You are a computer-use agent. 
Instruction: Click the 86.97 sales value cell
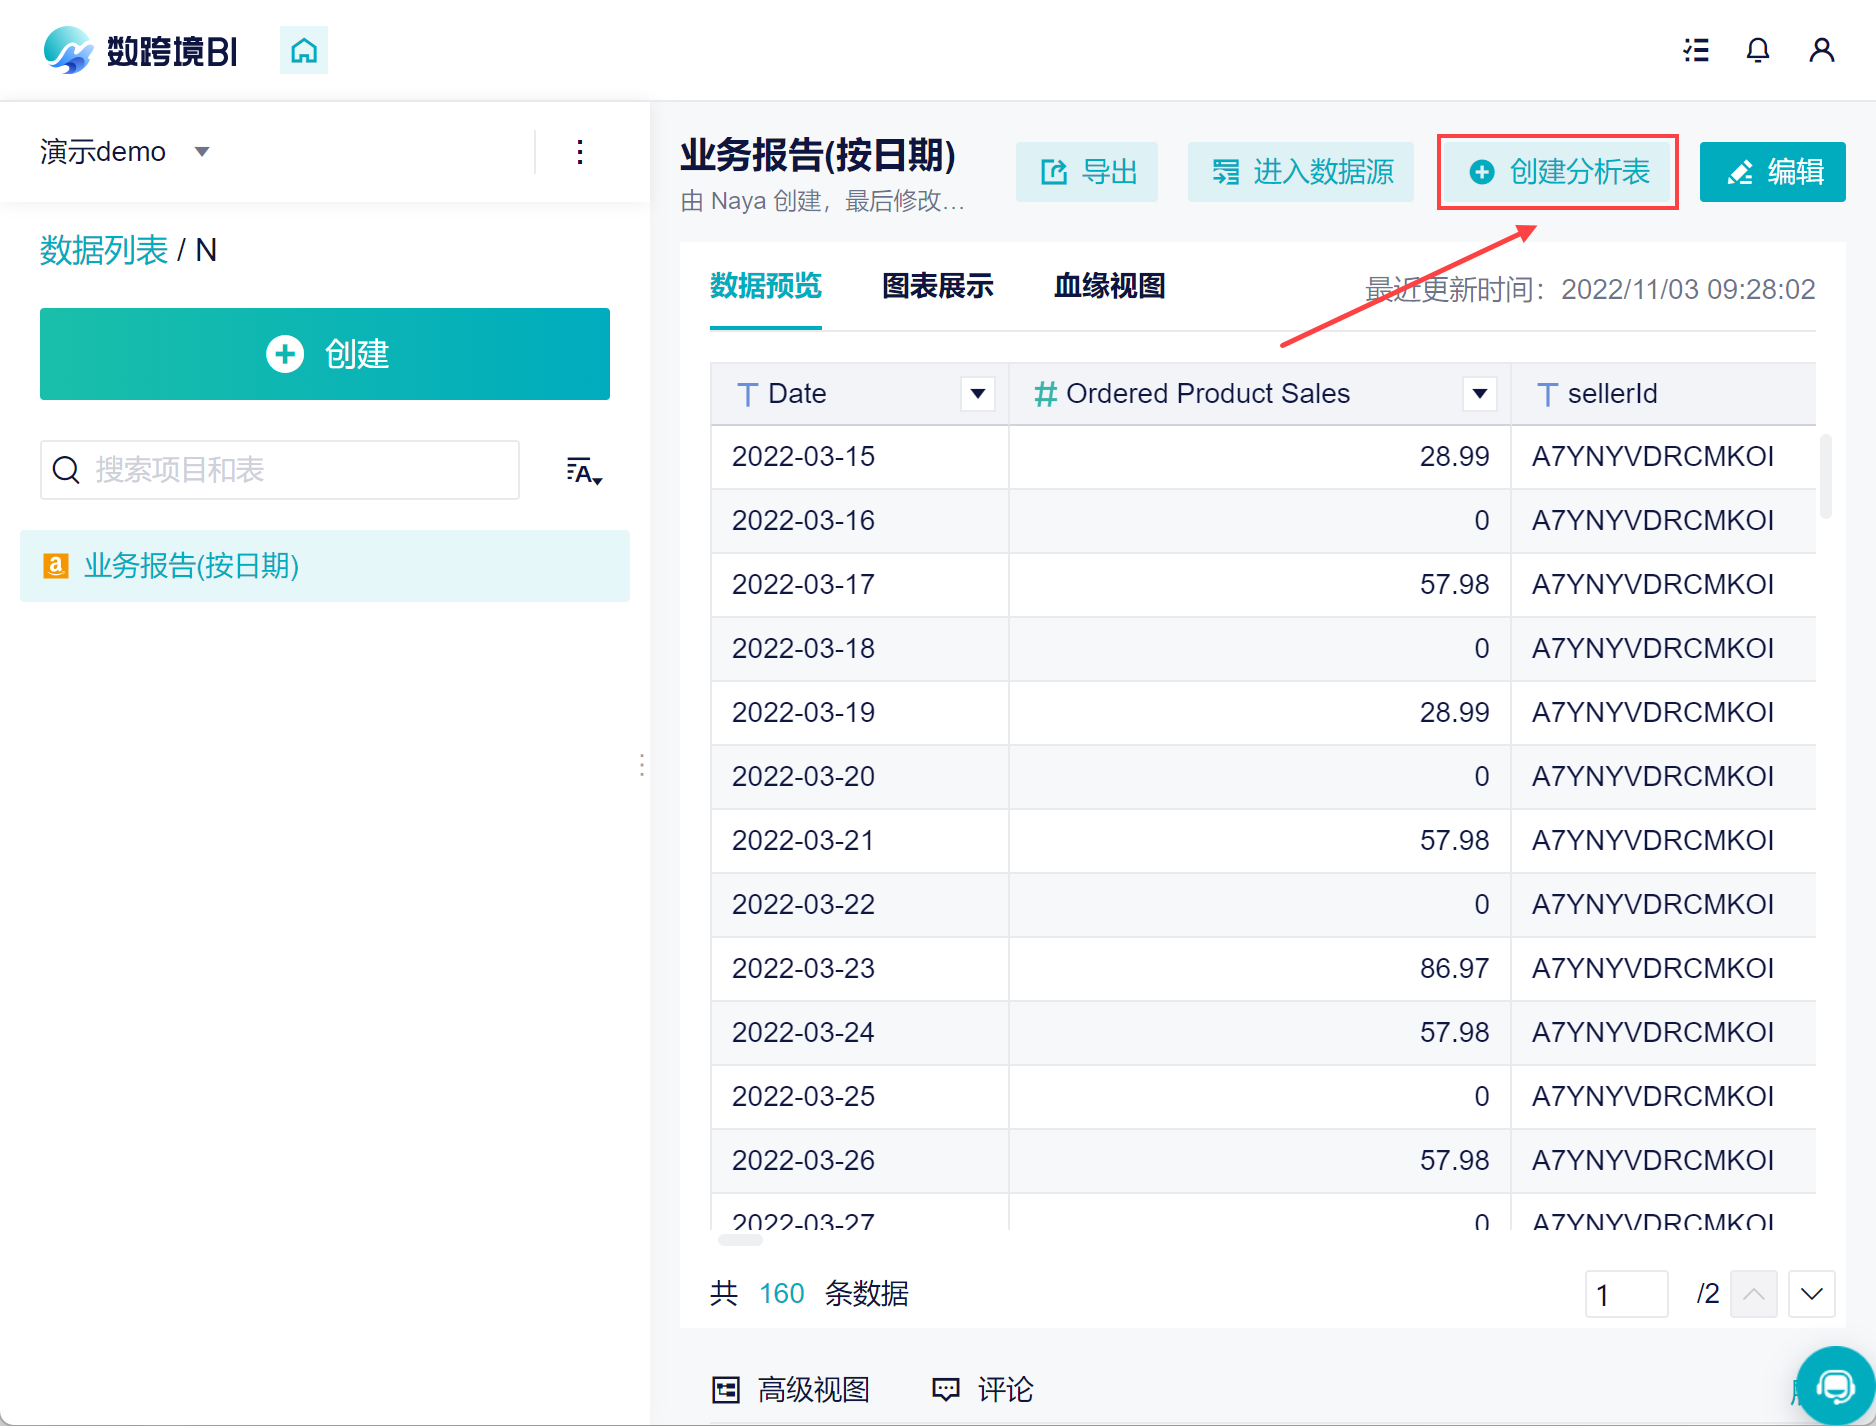tap(1260, 969)
